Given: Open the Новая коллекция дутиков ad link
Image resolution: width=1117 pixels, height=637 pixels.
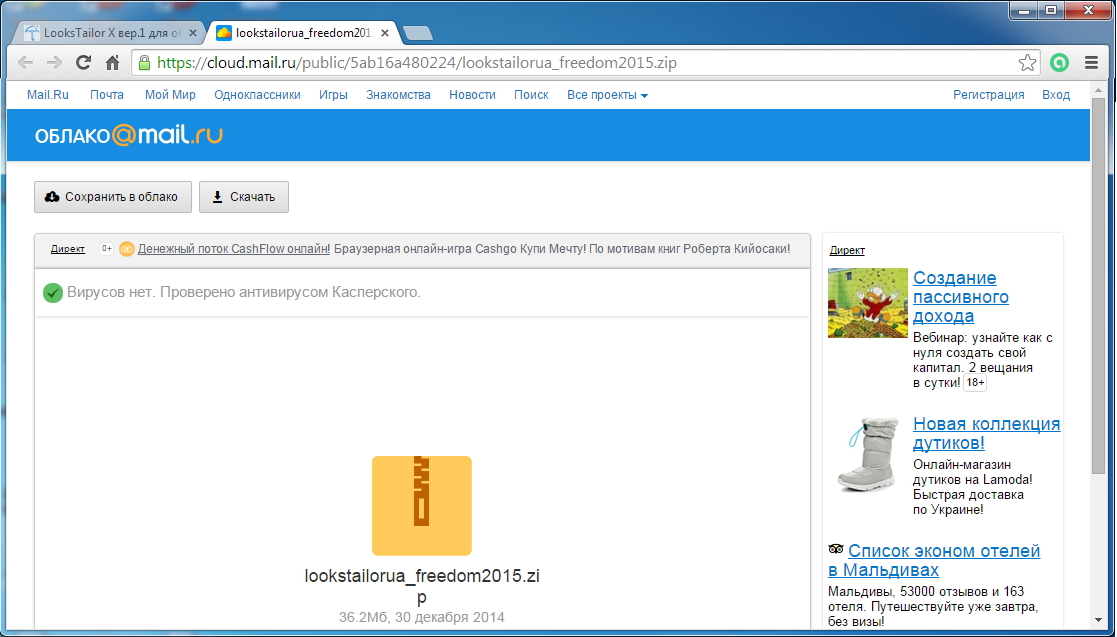Looking at the screenshot, I should pos(987,433).
